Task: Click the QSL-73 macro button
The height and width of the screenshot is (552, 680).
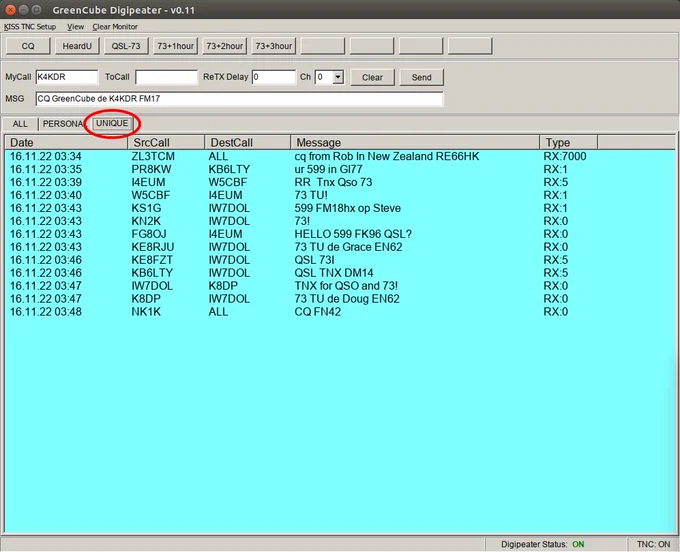Action: point(126,46)
